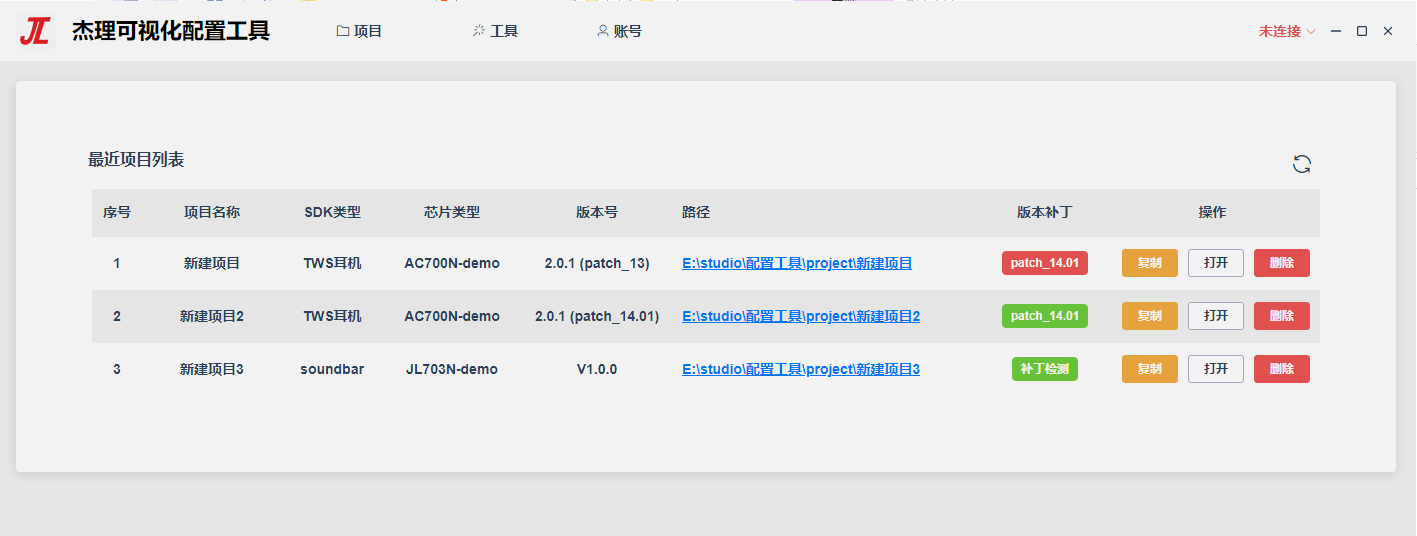The width and height of the screenshot is (1417, 536).
Task: Expand the 未连接 connection dropdown
Action: tap(1287, 31)
